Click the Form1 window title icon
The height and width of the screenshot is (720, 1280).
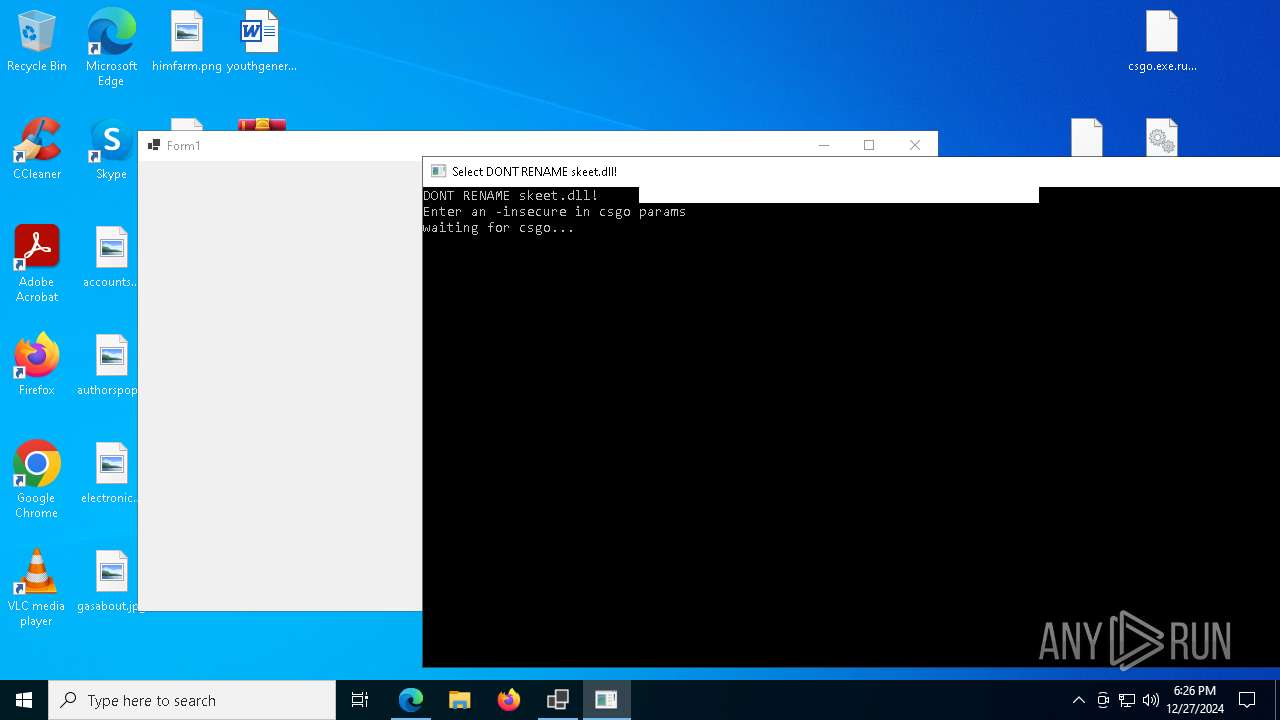tap(154, 145)
